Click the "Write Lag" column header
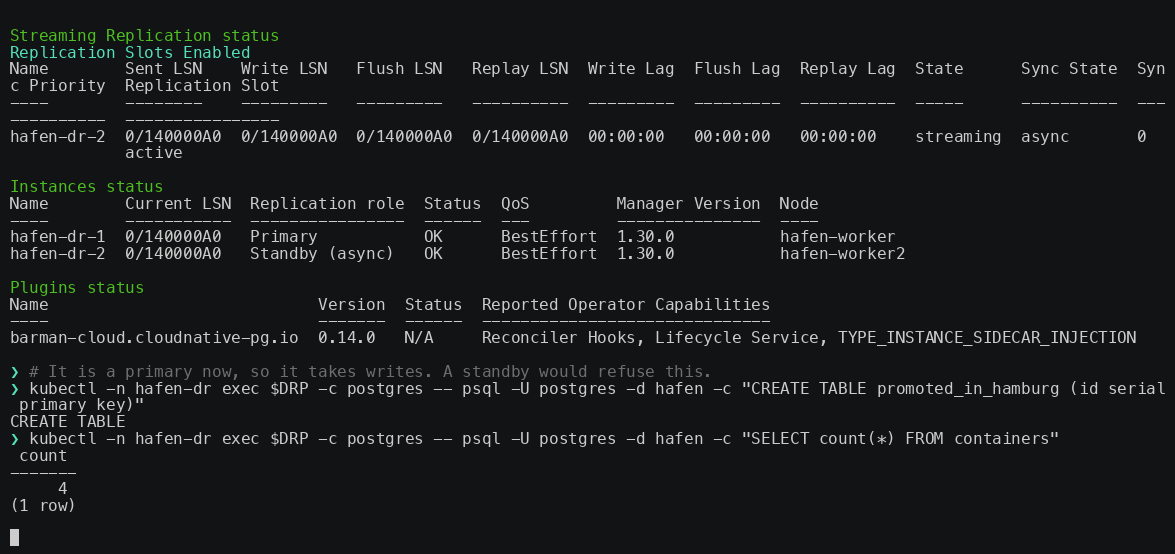1175x554 pixels. pyautogui.click(x=630, y=69)
